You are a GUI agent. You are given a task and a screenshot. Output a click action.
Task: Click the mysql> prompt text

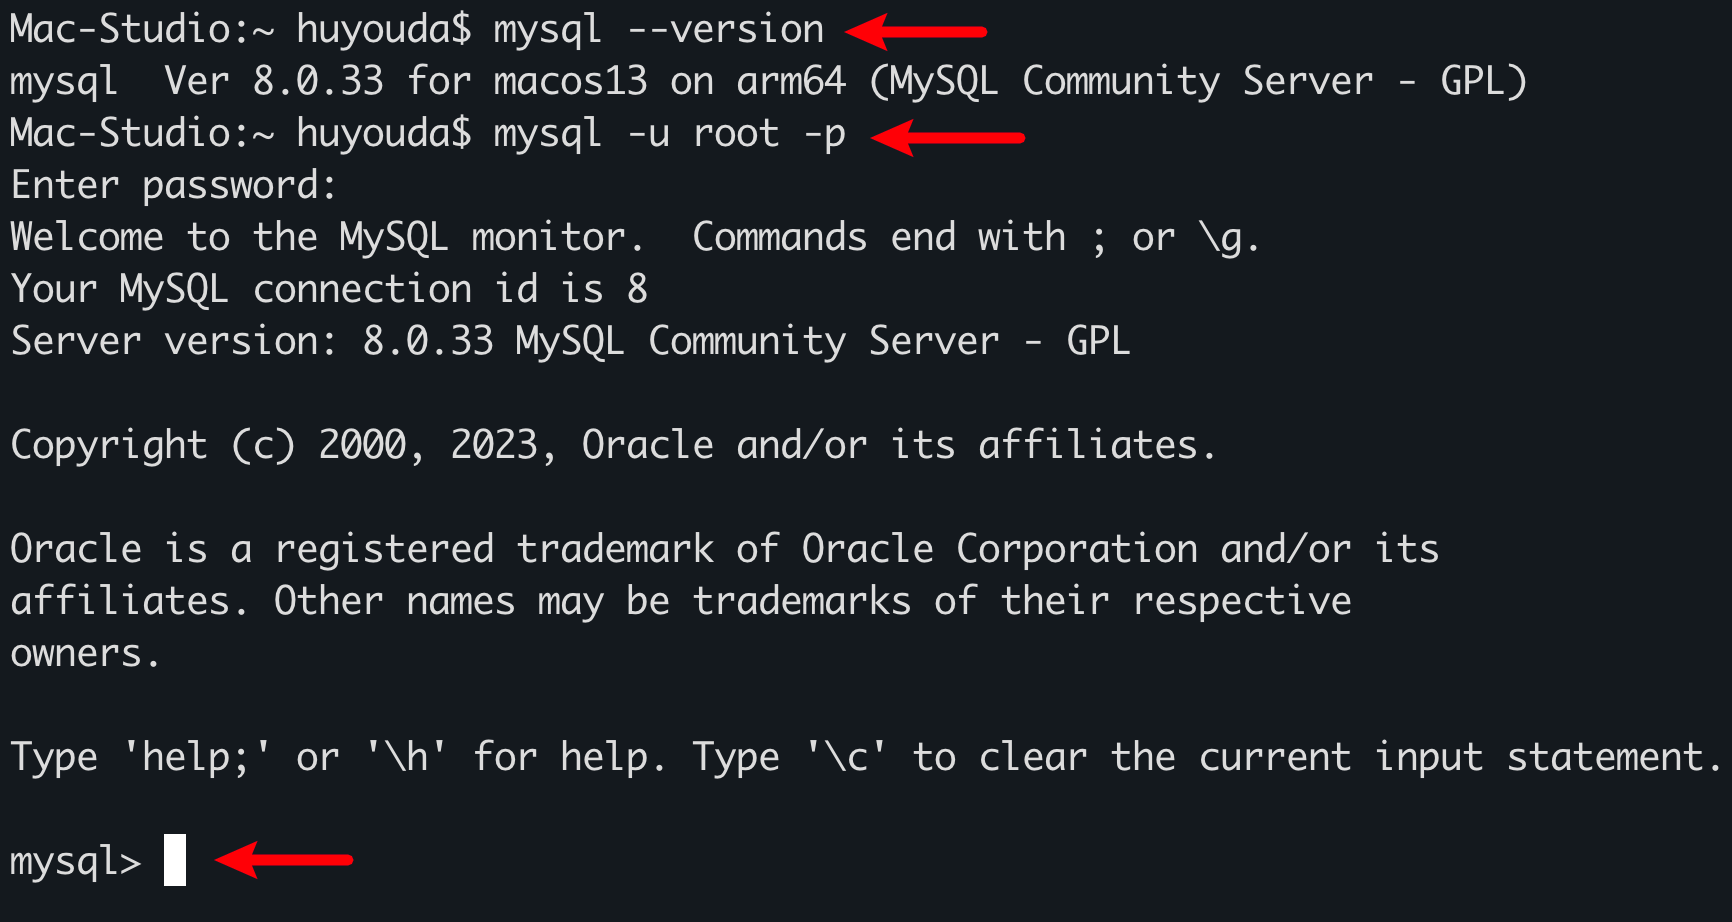(x=76, y=862)
